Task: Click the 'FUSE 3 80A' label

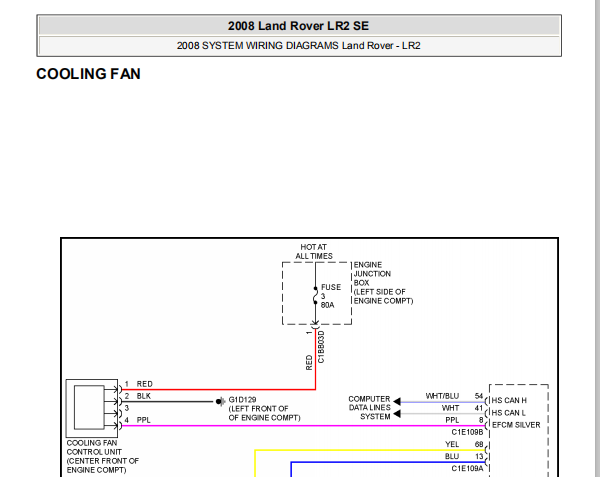Action: tap(331, 296)
